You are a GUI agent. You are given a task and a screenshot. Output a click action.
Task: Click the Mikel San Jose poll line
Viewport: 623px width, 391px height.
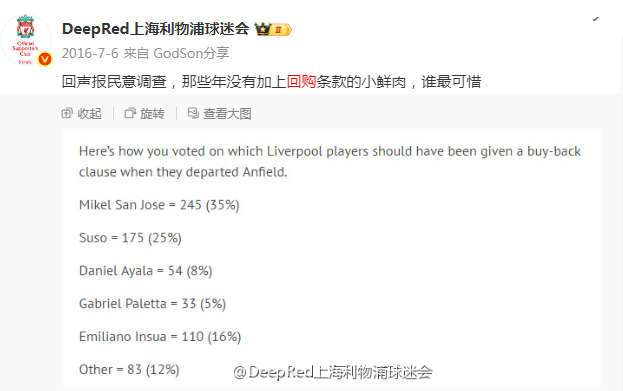click(x=159, y=205)
